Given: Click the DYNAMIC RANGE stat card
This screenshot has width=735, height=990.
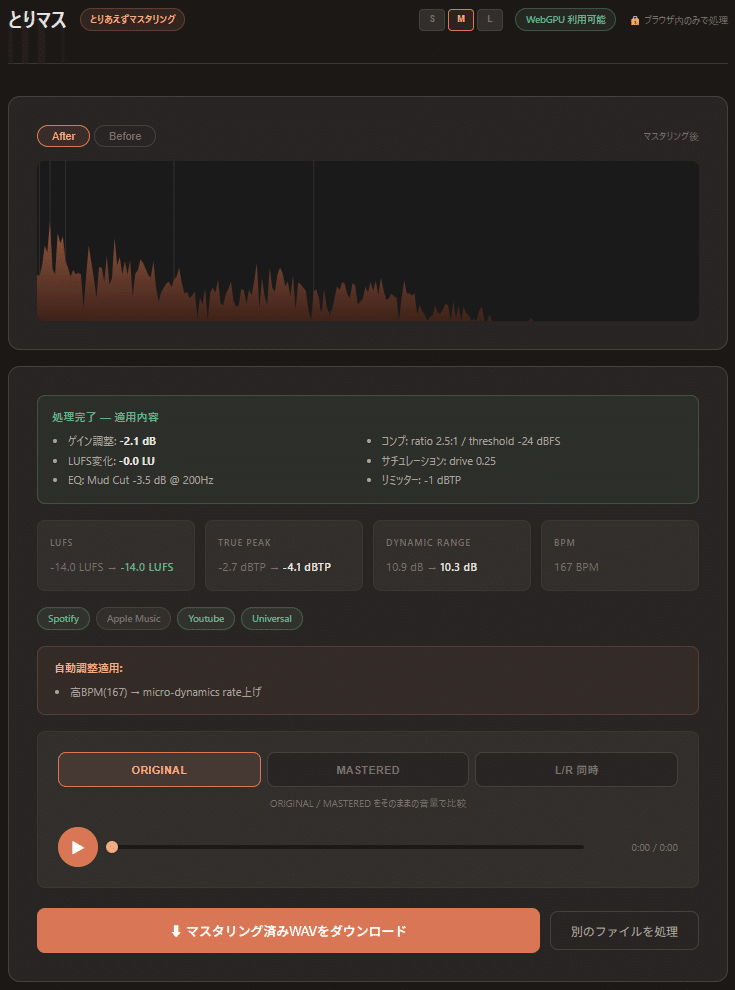Looking at the screenshot, I should pyautogui.click(x=452, y=556).
